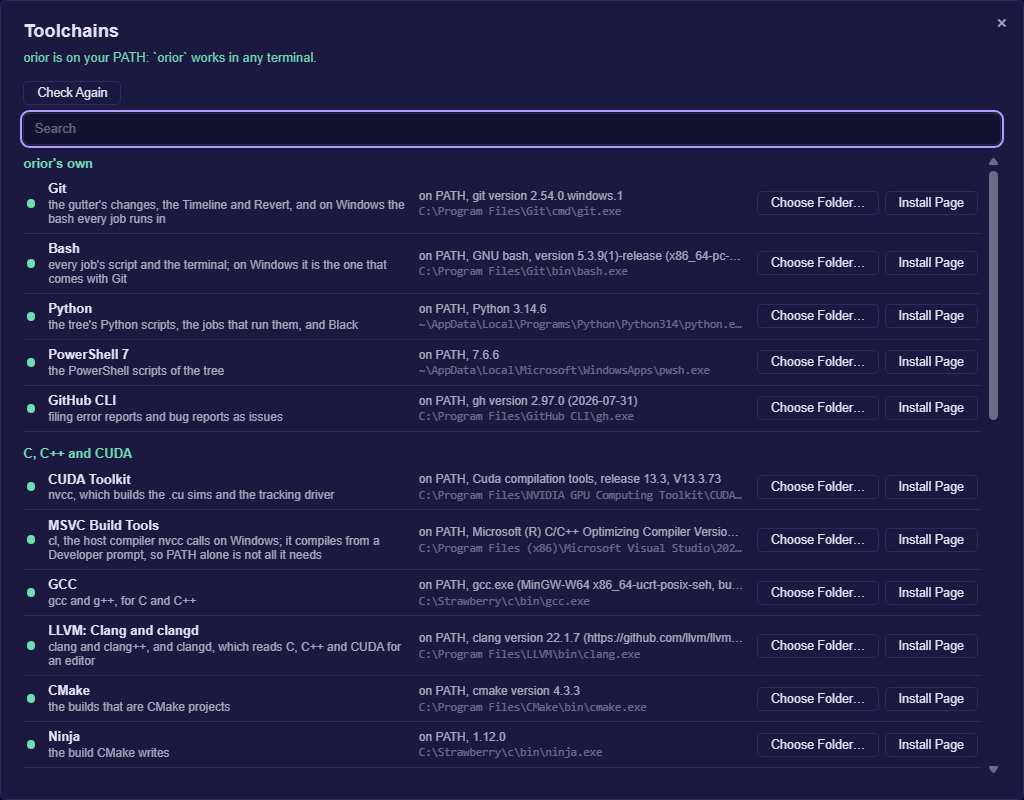This screenshot has width=1024, height=800.
Task: Click the Check Again button
Action: pos(72,93)
